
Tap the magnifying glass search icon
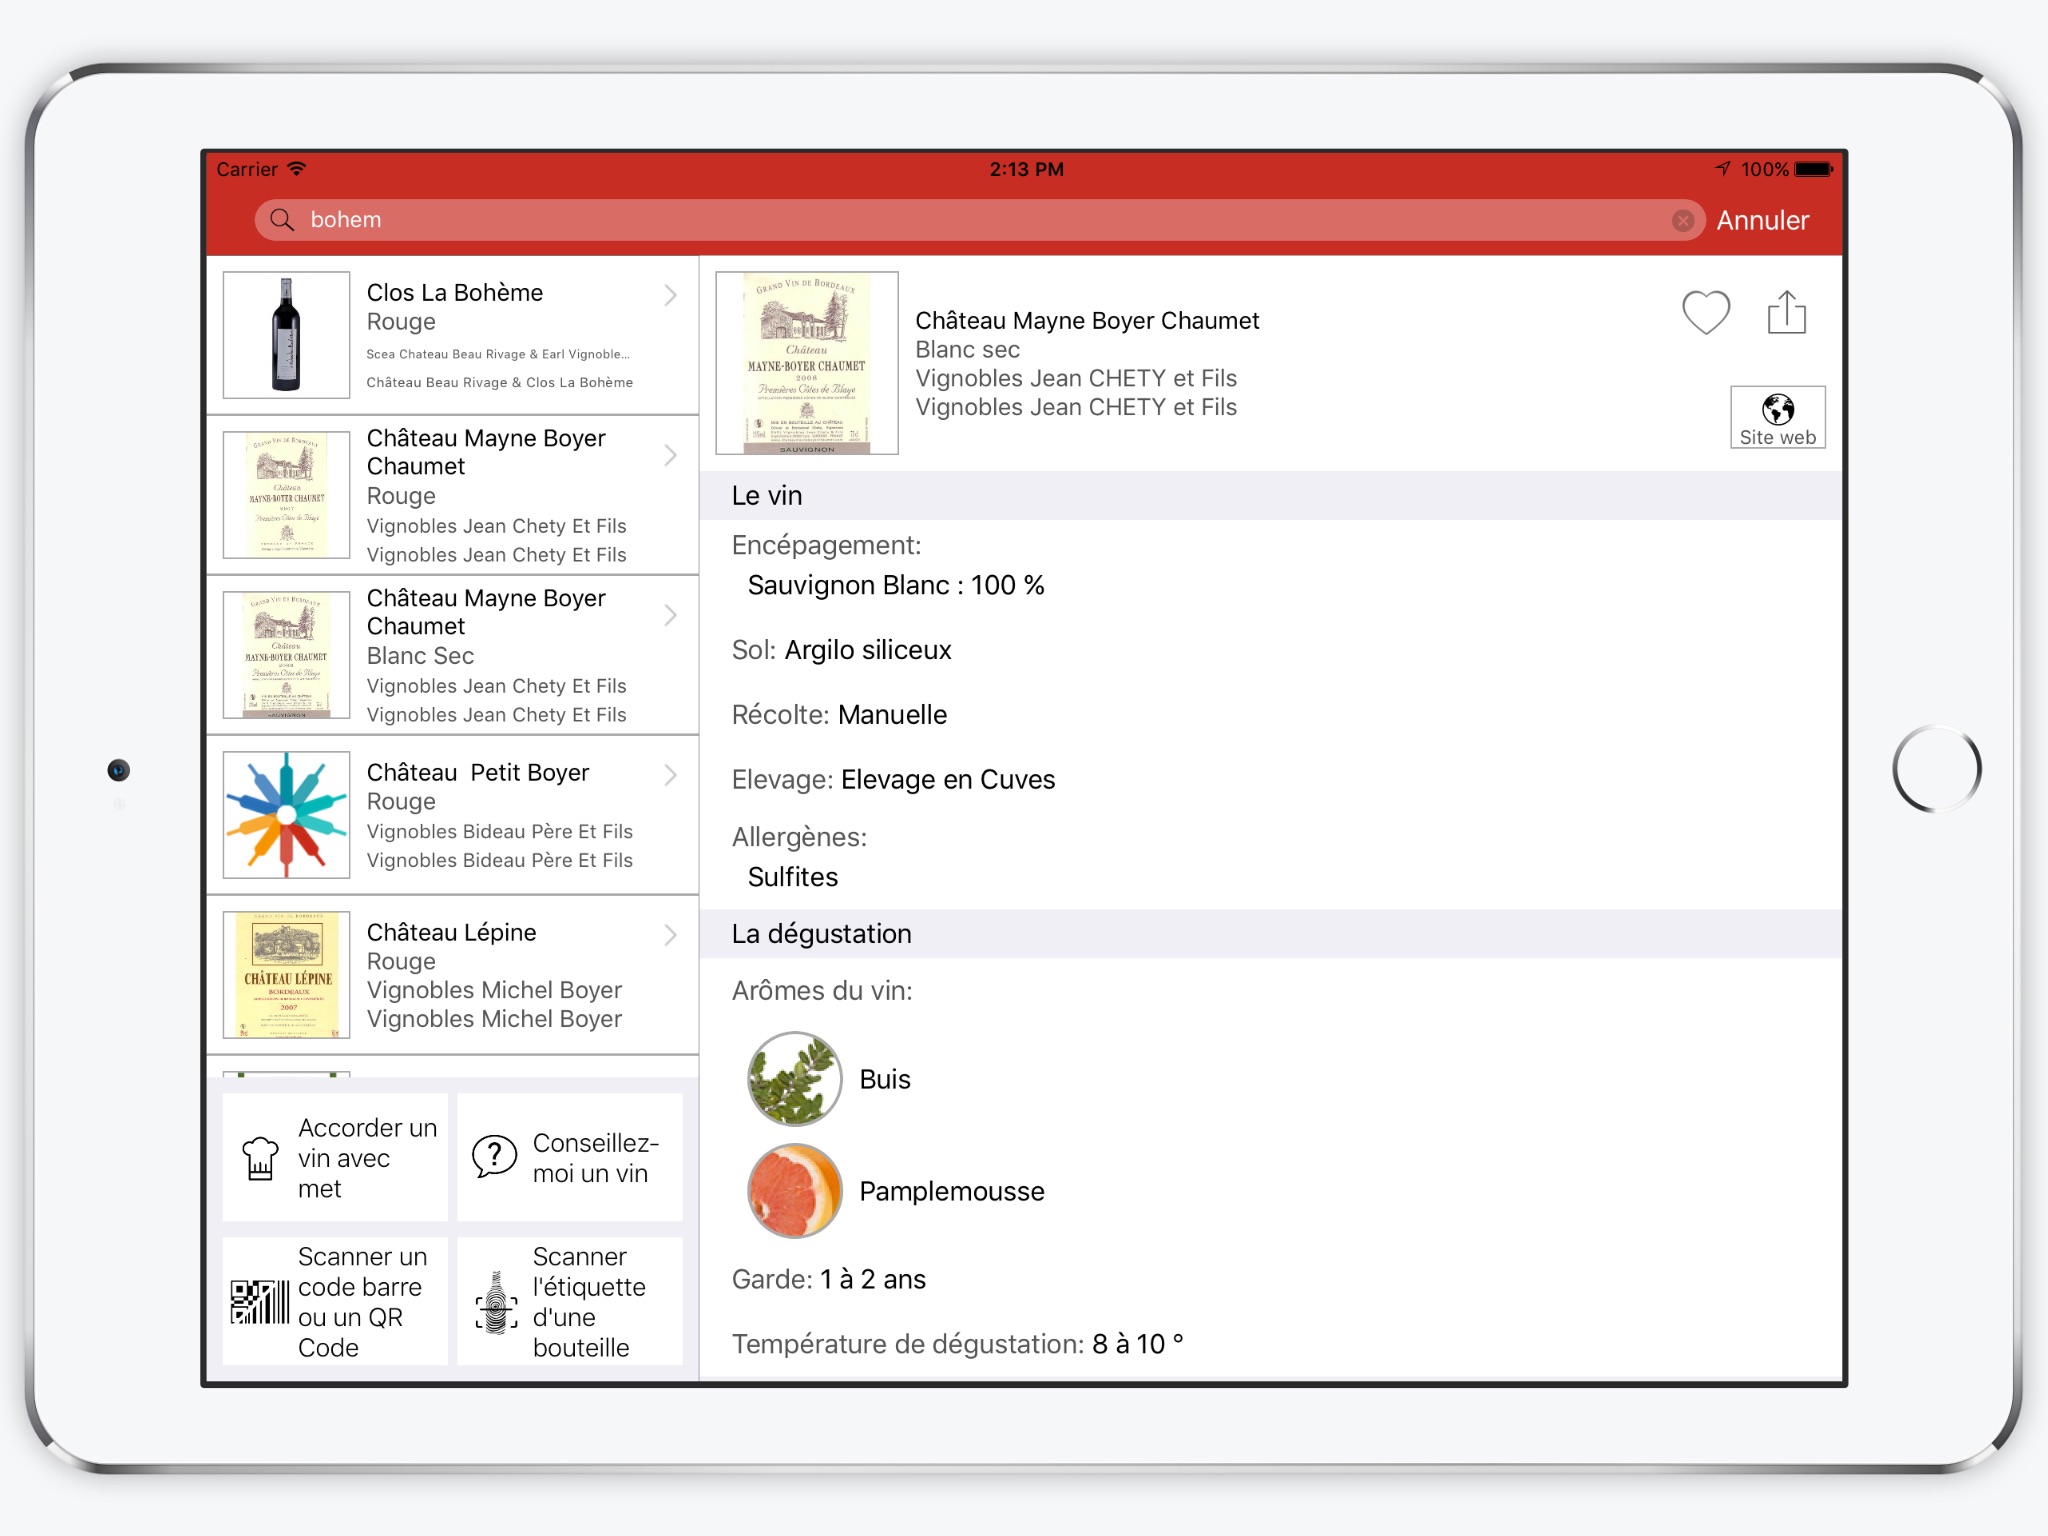pyautogui.click(x=282, y=220)
